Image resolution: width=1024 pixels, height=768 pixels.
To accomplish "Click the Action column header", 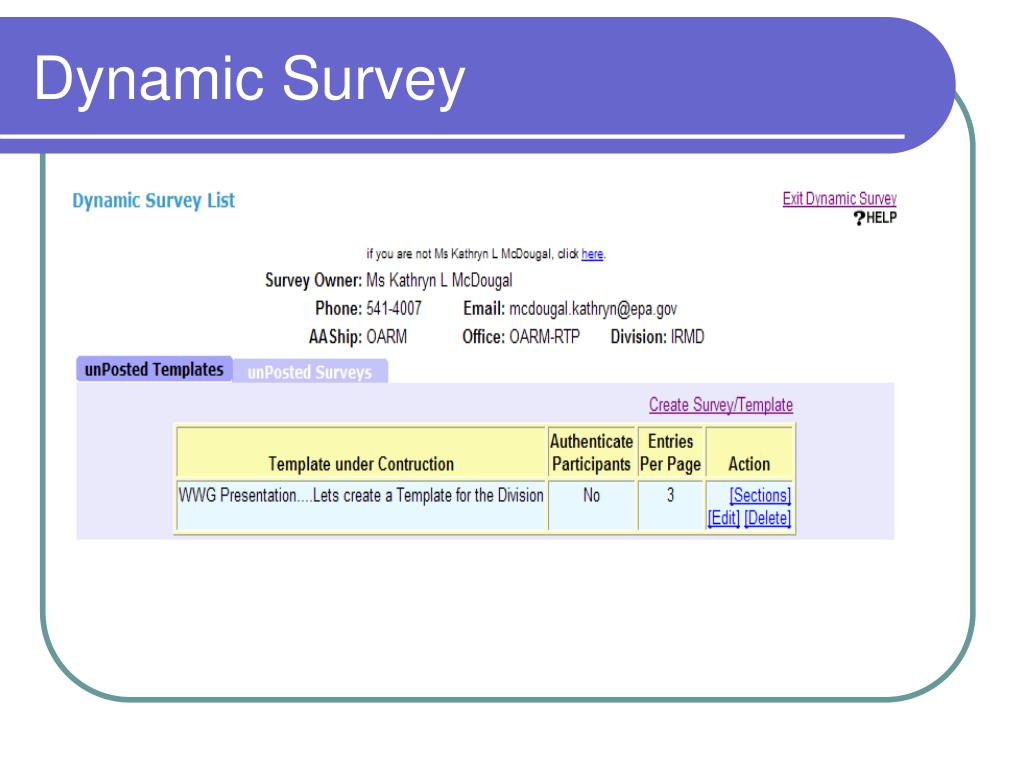I will tap(750, 453).
